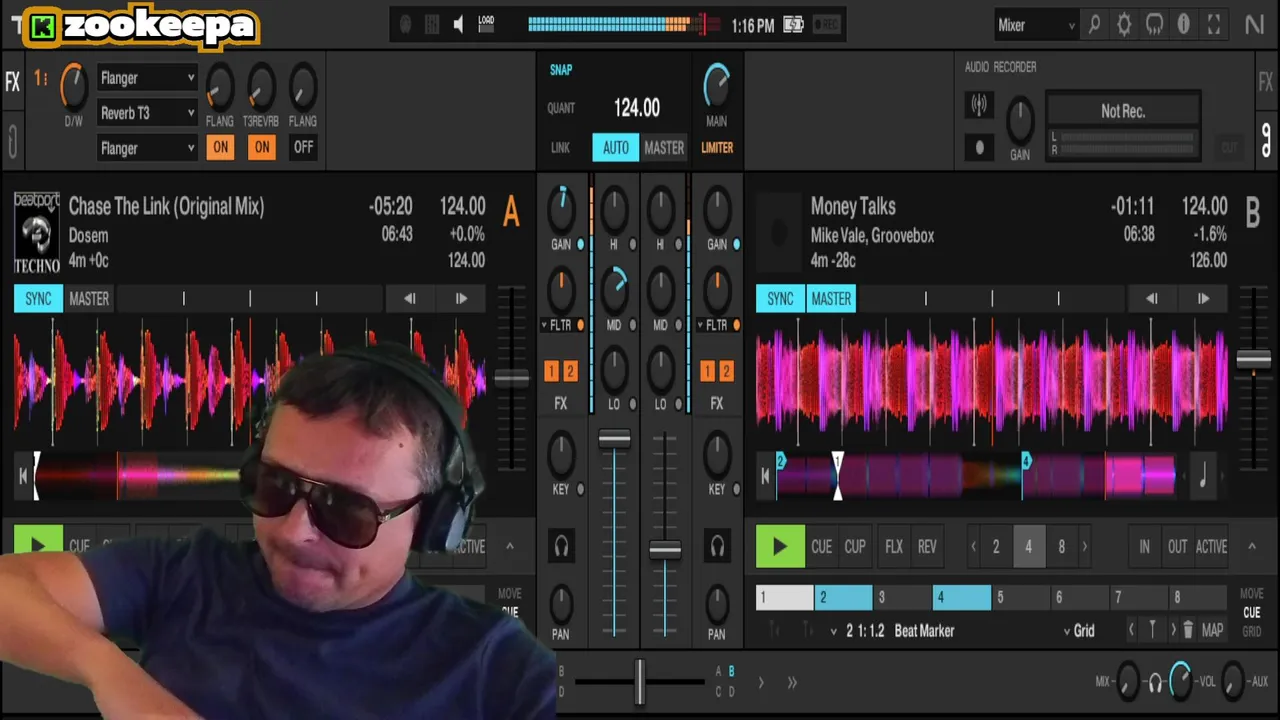The height and width of the screenshot is (720, 1280).
Task: Click the CUE button on Deck B
Action: coord(822,547)
